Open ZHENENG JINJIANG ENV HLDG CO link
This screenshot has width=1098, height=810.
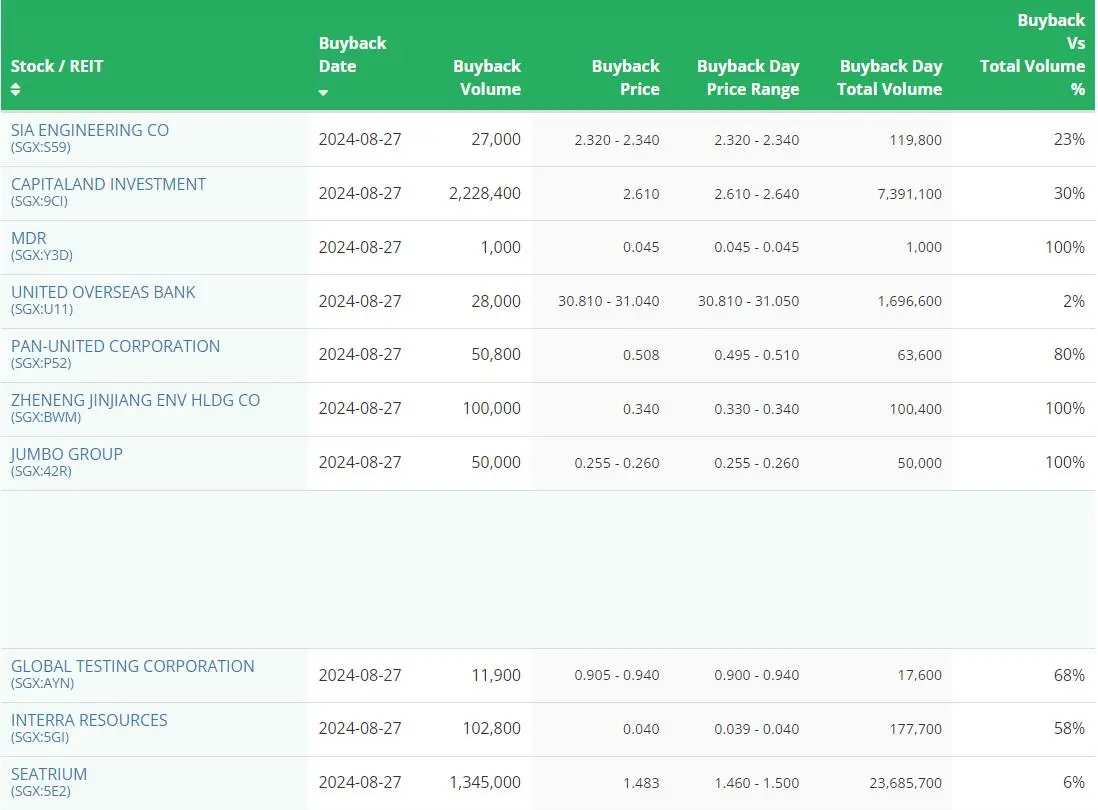click(135, 400)
